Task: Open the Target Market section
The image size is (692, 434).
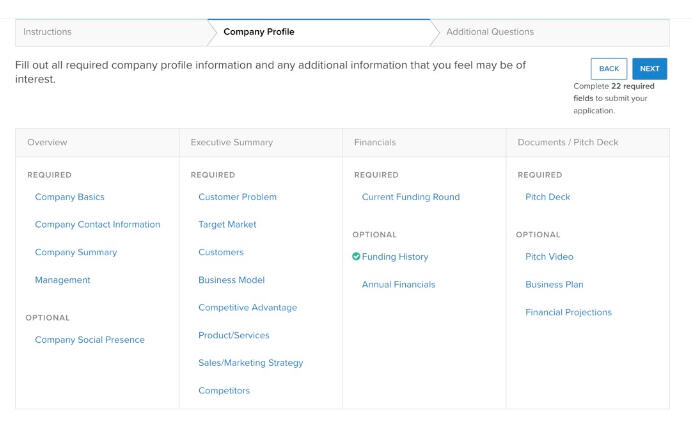Action: pos(227,225)
